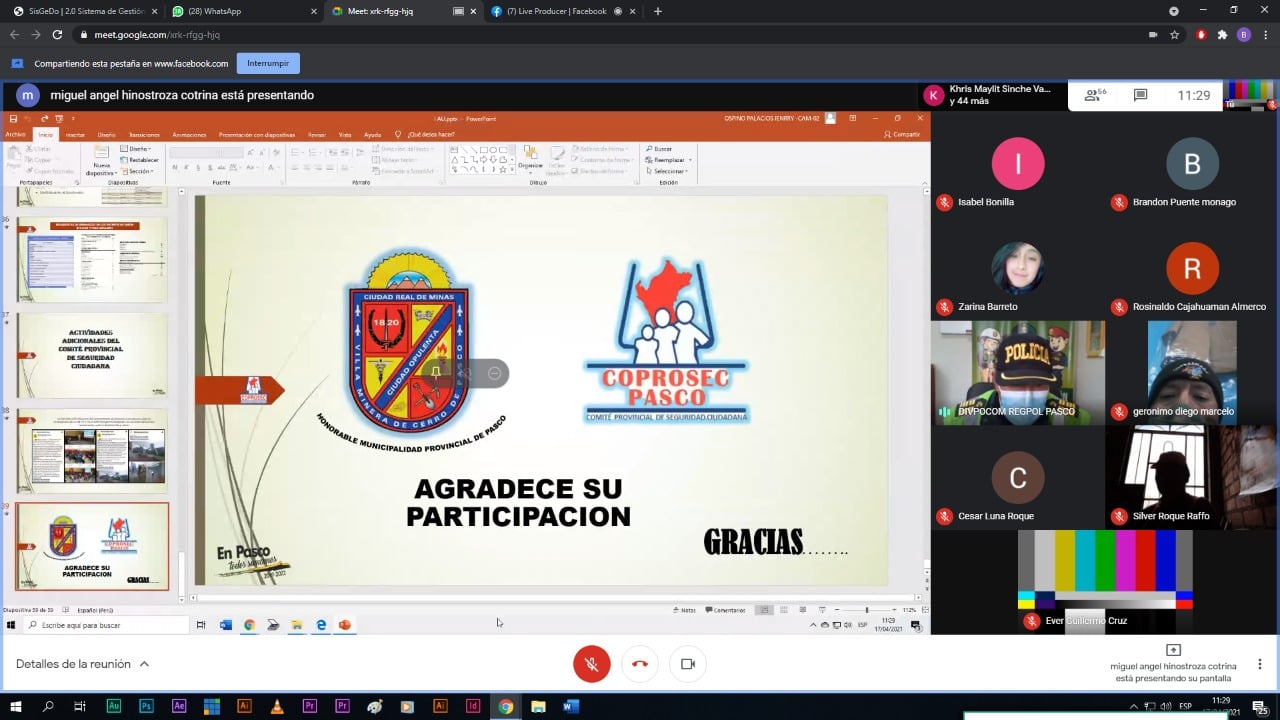The height and width of the screenshot is (720, 1280).
Task: Open the Chrome three-dot menu
Action: 1264,34
